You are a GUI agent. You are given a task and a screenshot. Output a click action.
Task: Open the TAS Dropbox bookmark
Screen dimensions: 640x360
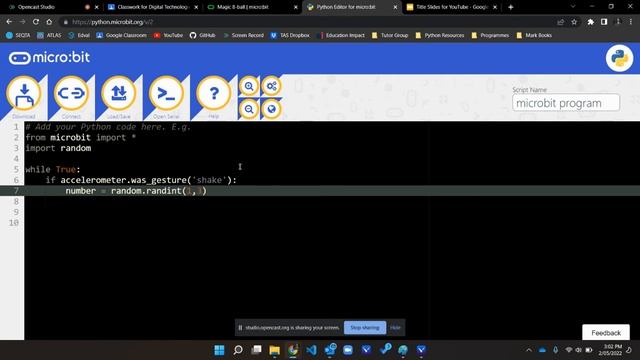pos(290,36)
